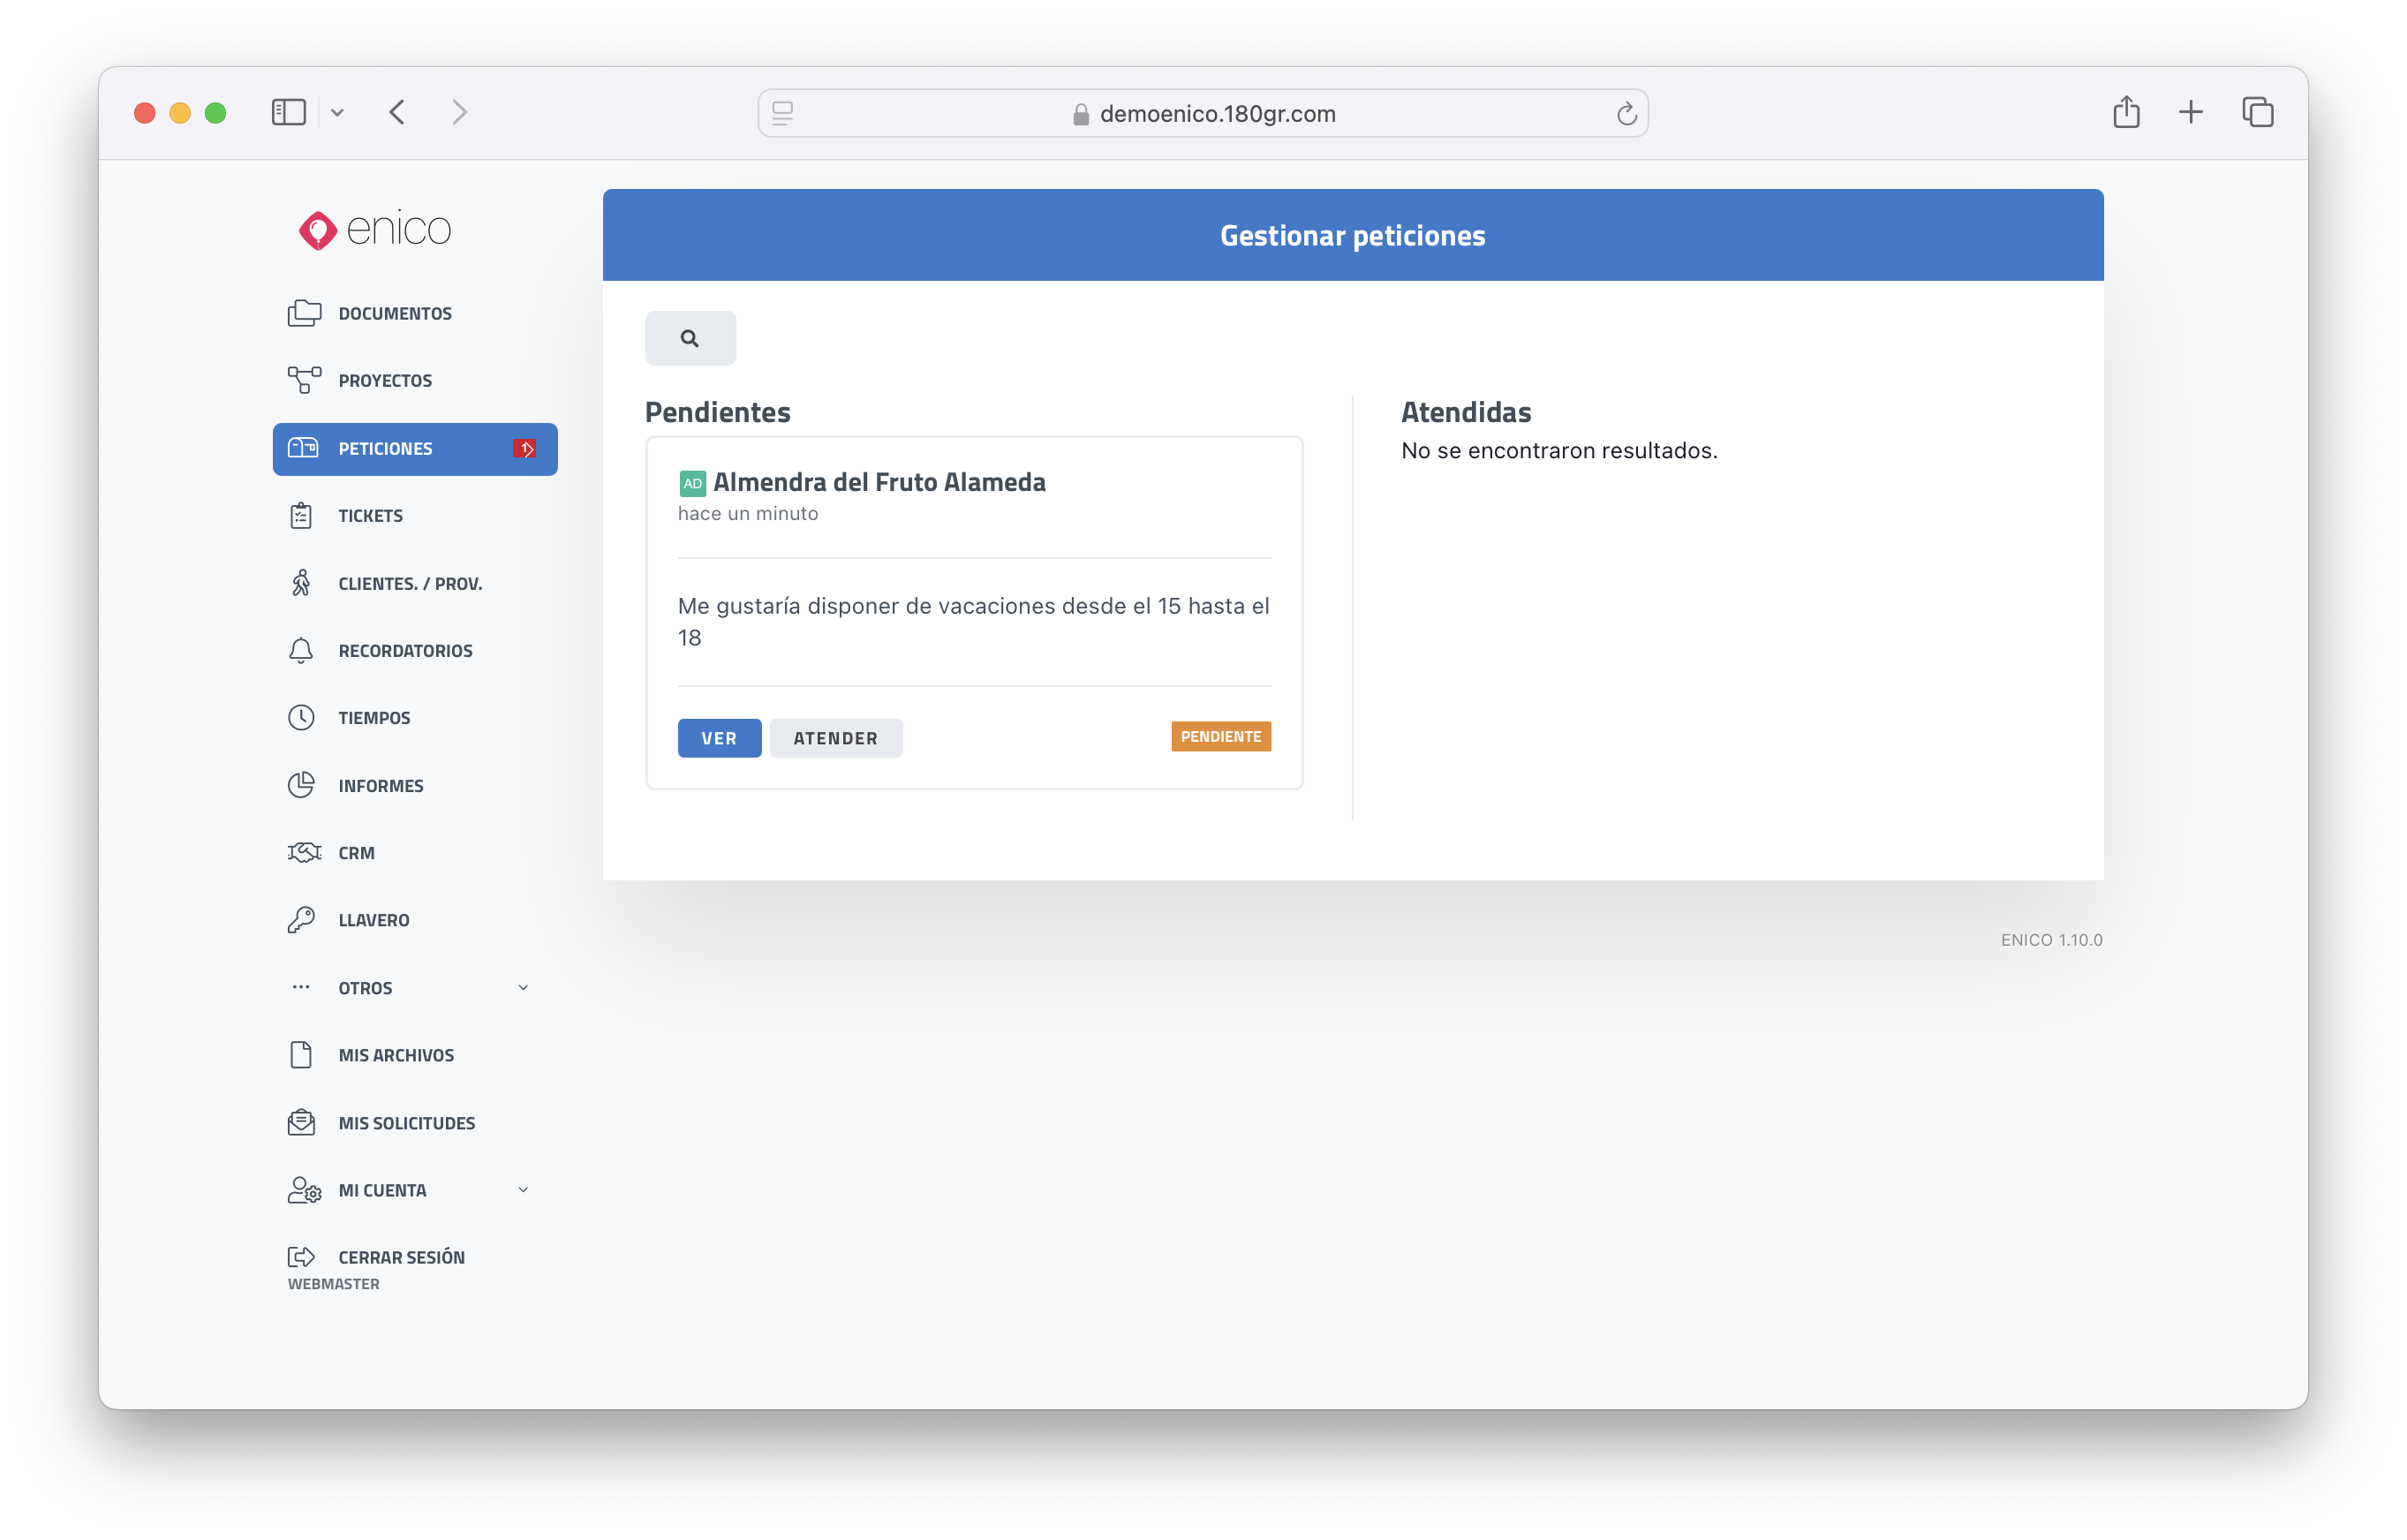Screen dimensions: 2407x1540
Task: Click the red Peticiones notification badge
Action: pos(524,449)
